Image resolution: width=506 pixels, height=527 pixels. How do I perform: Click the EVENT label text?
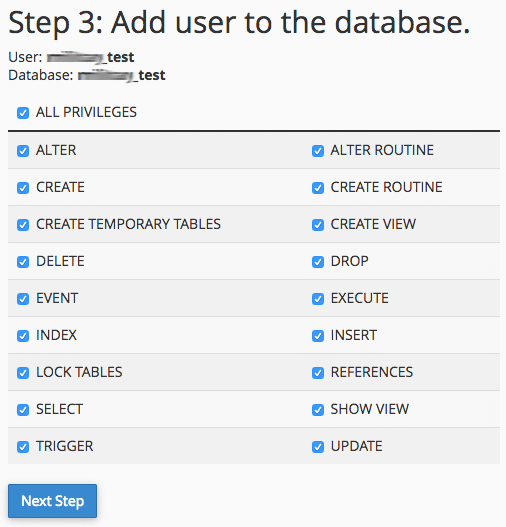57,298
